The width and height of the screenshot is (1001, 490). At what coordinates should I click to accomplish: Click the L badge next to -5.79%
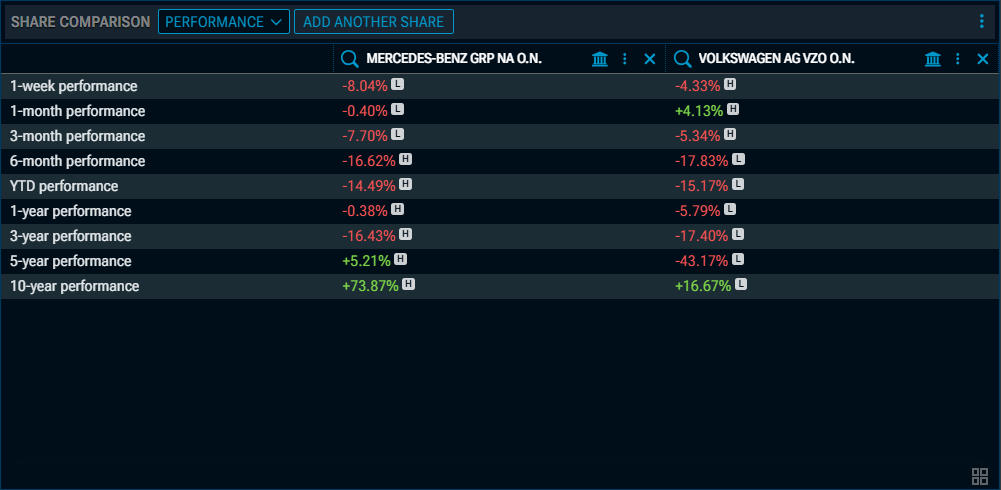tap(730, 209)
